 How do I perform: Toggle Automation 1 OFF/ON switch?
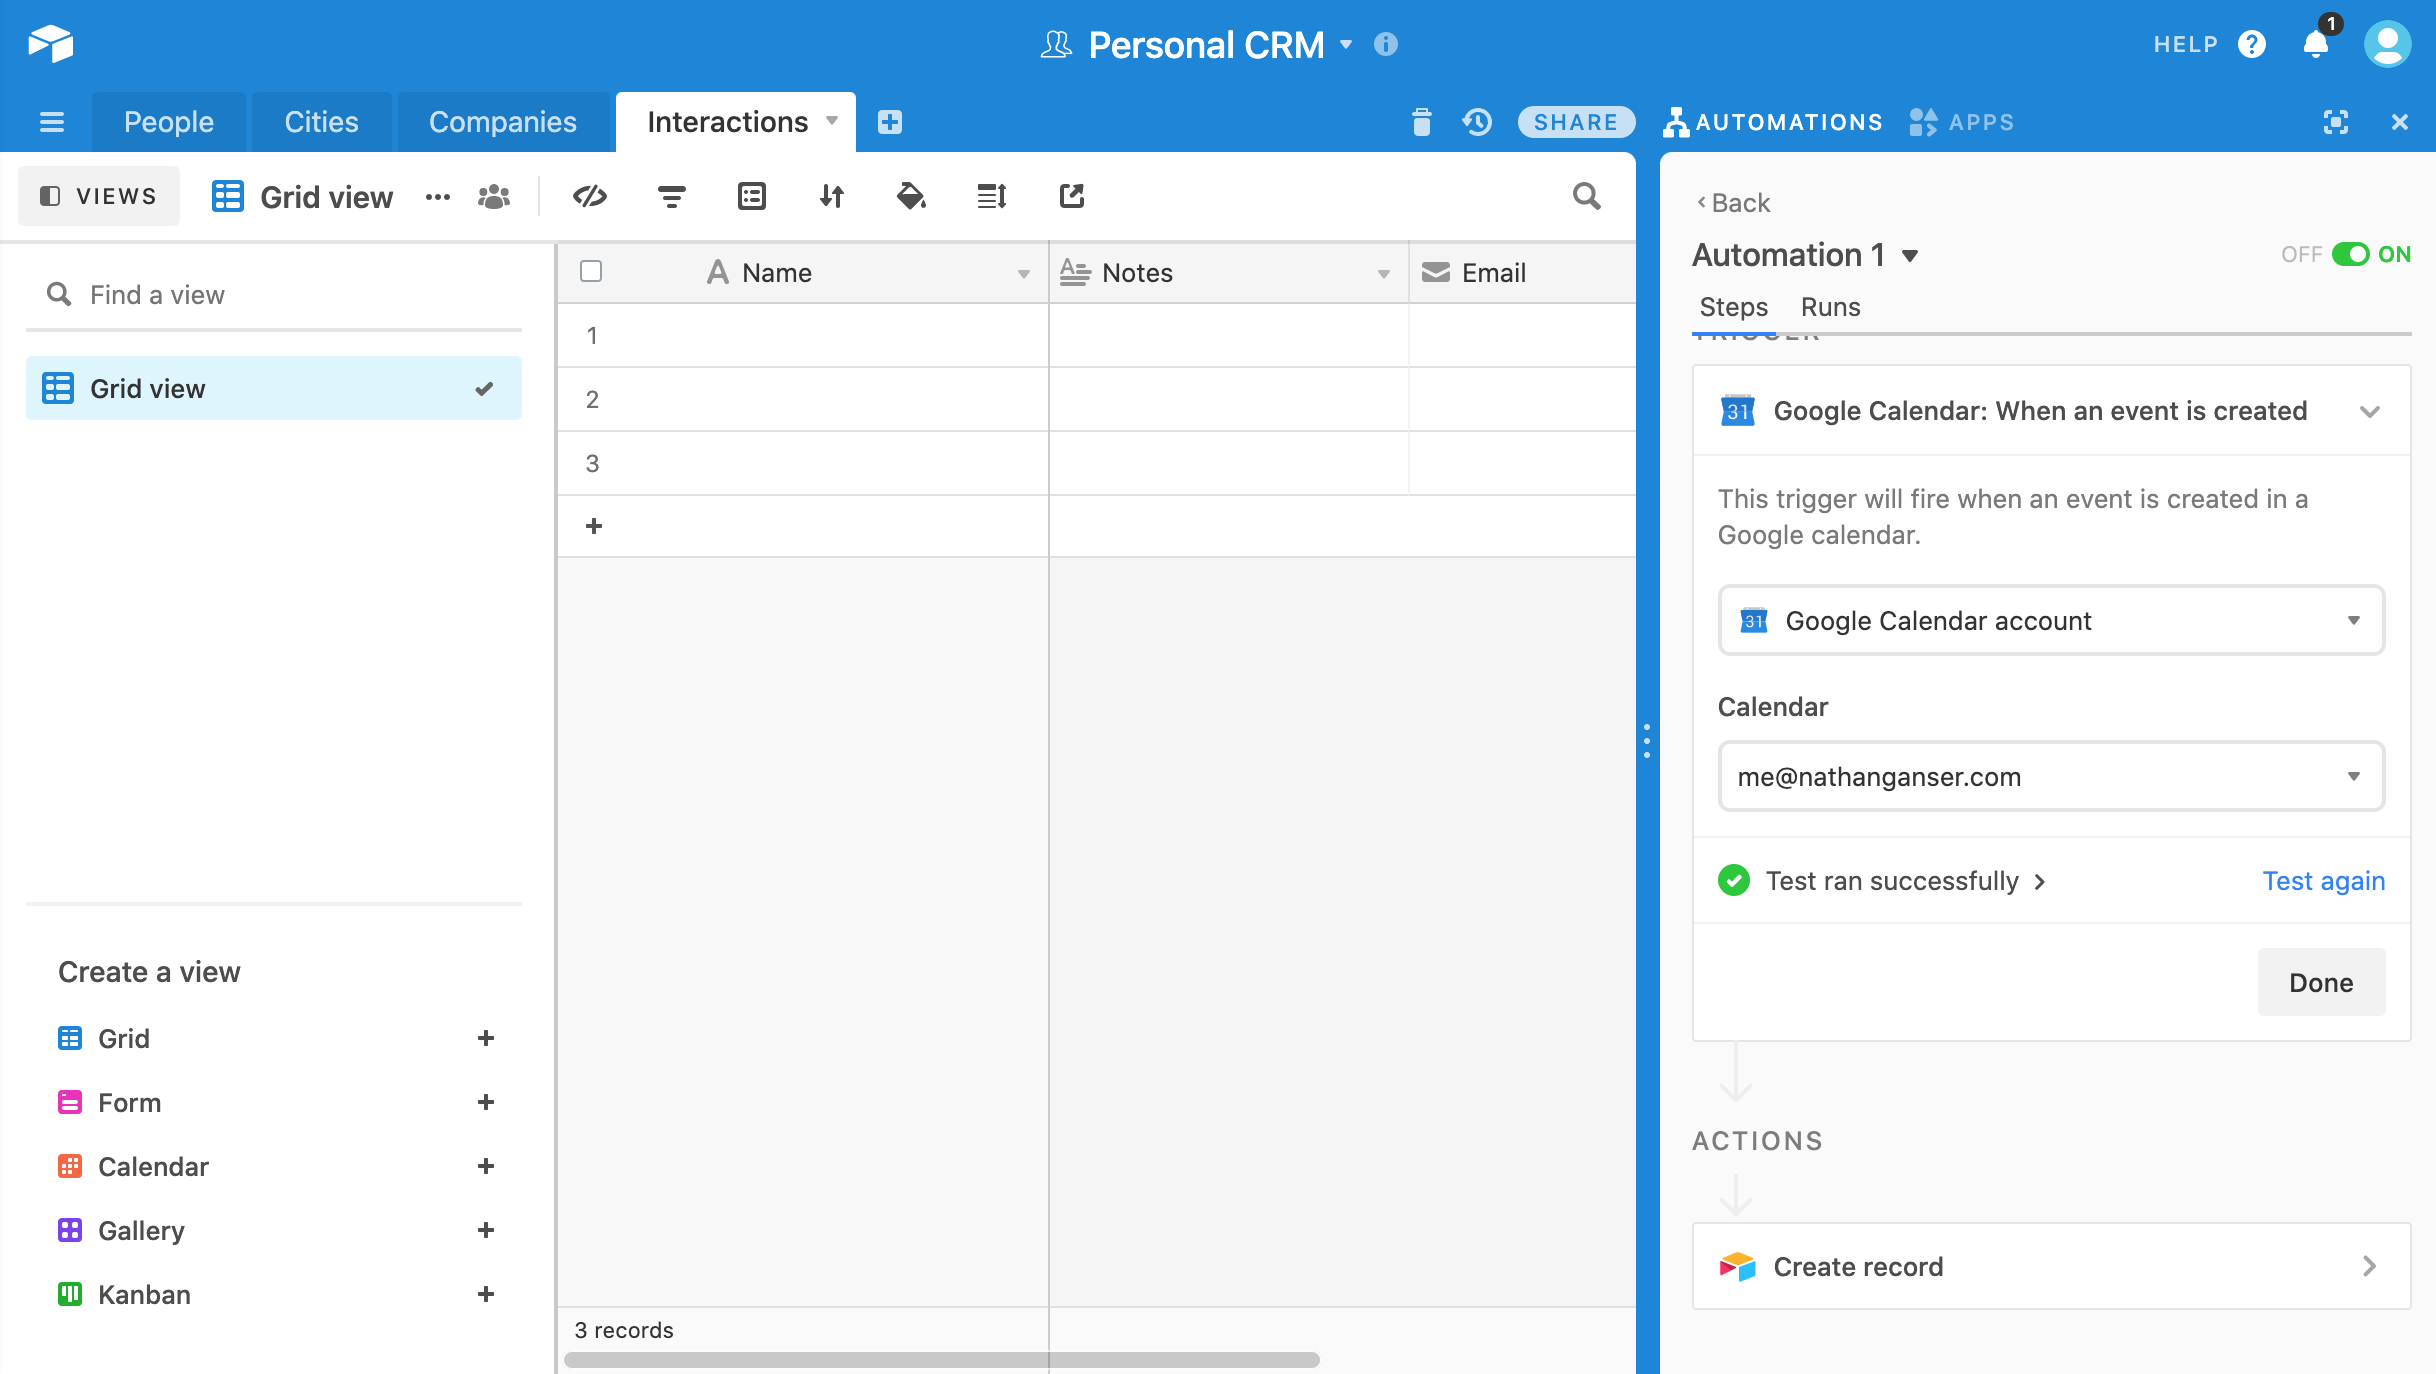(2351, 254)
